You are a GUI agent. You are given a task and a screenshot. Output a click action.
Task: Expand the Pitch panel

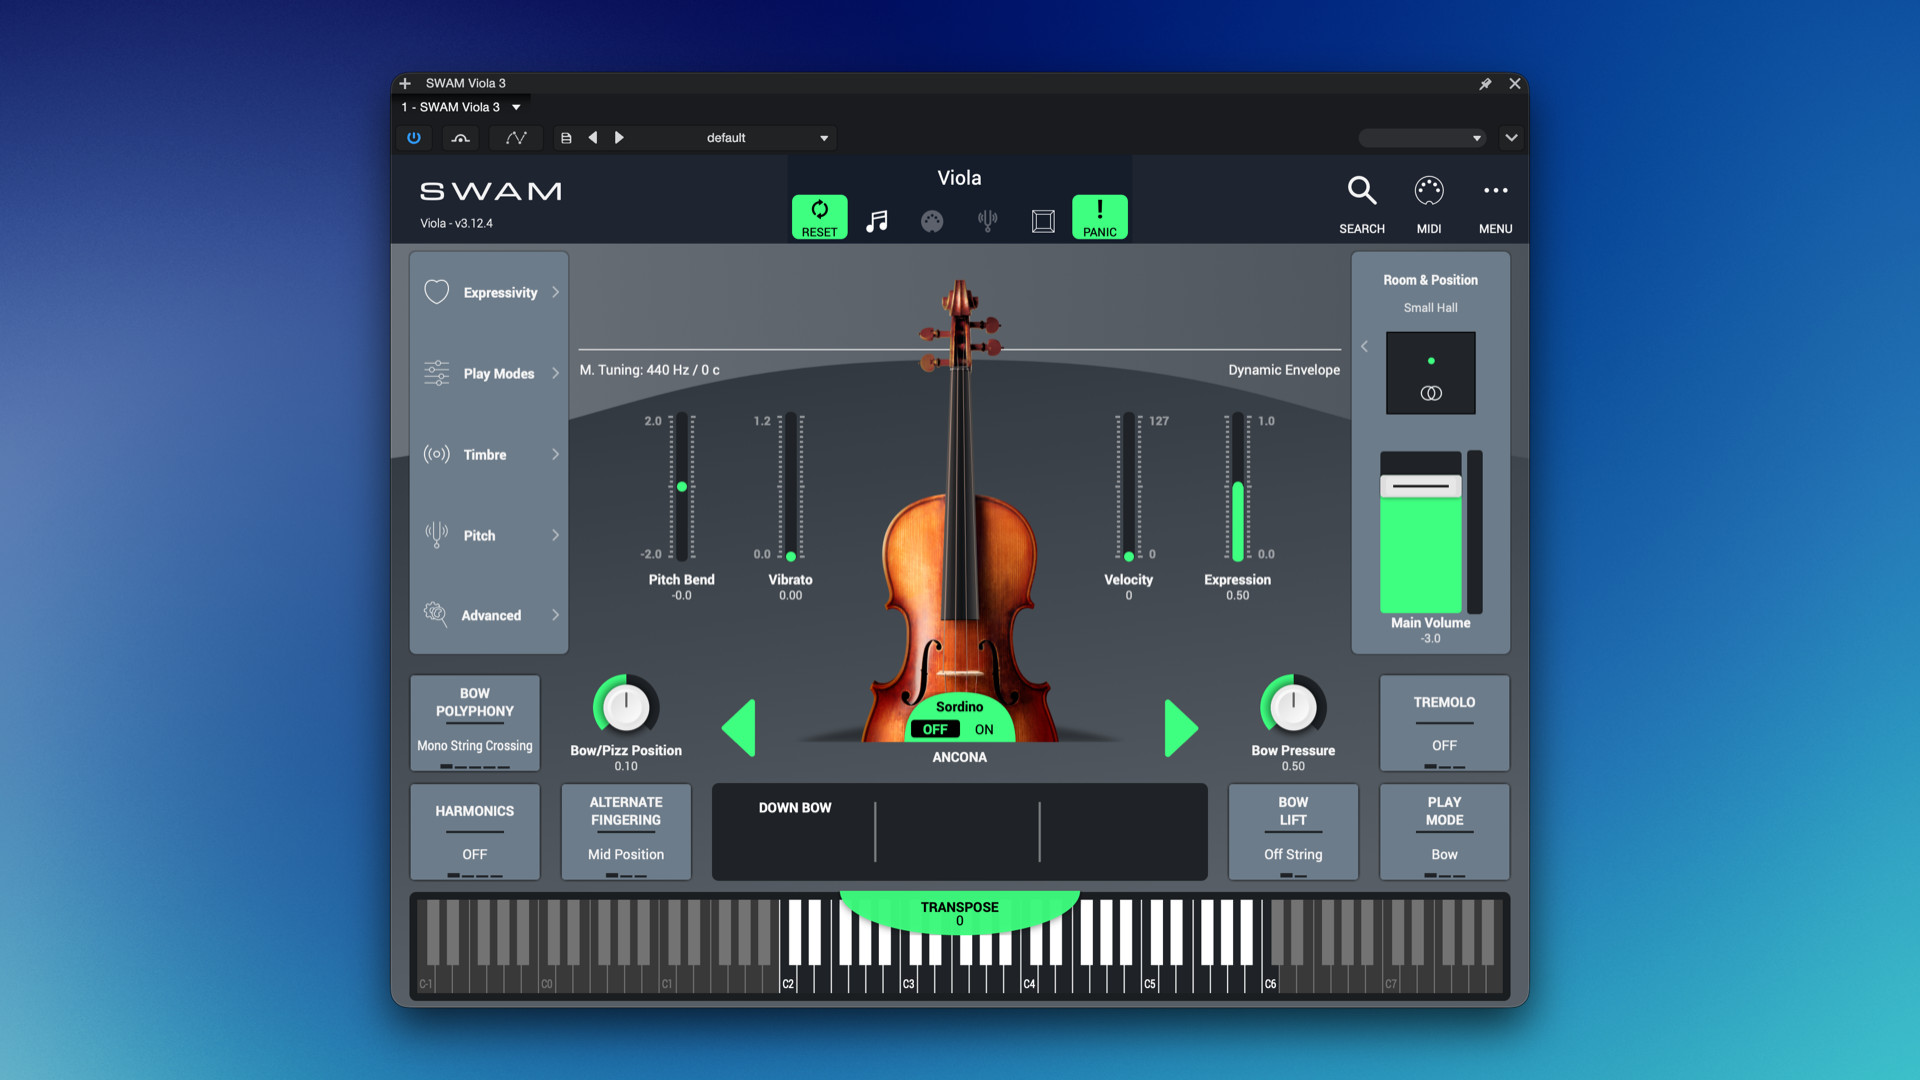(x=489, y=536)
